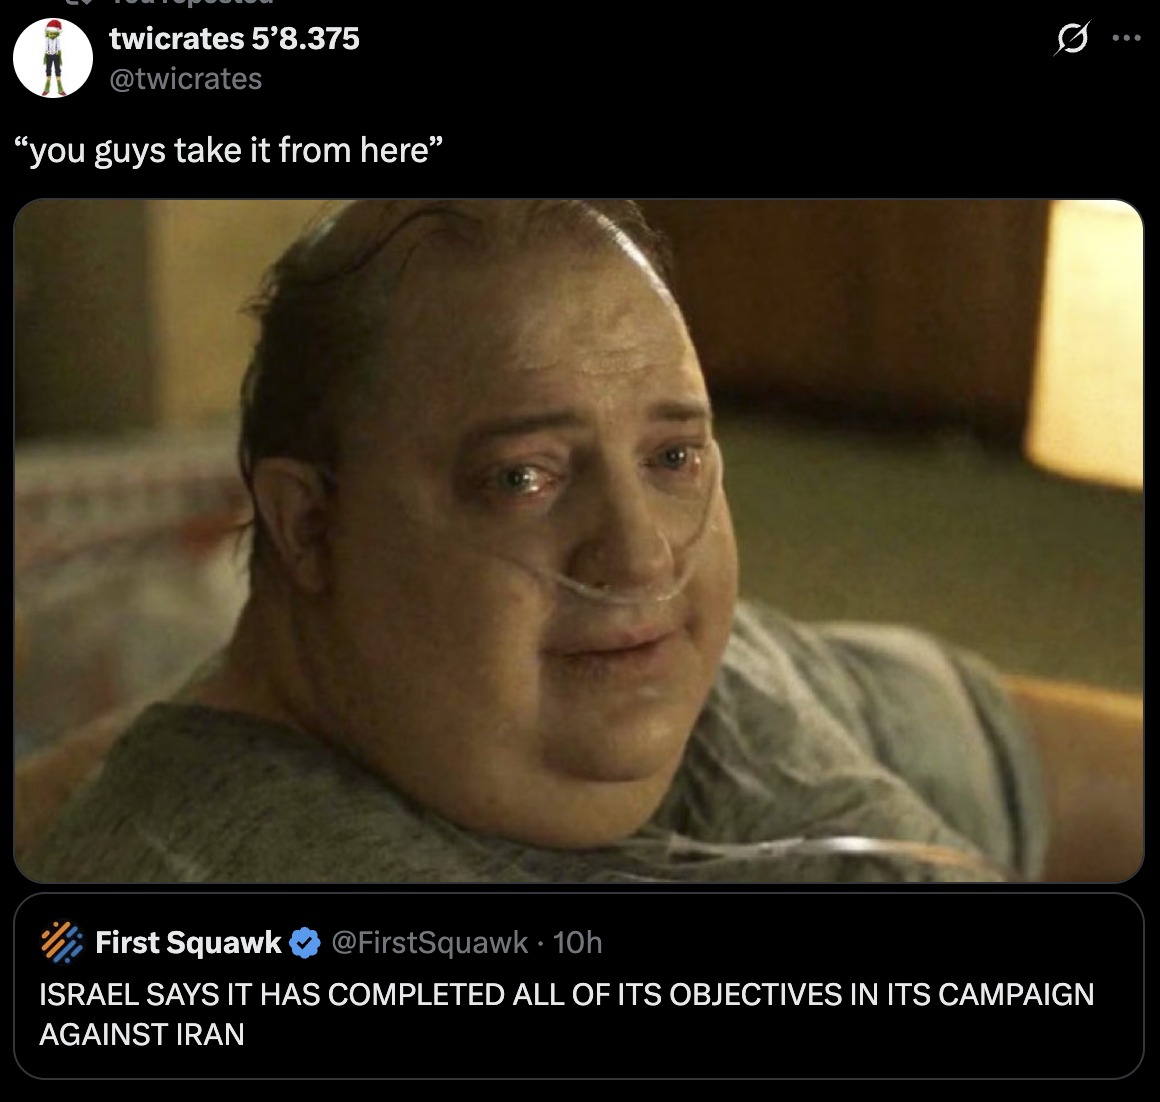This screenshot has height=1102, width=1160.
Task: Open the three-dot more options menu
Action: point(1126,38)
